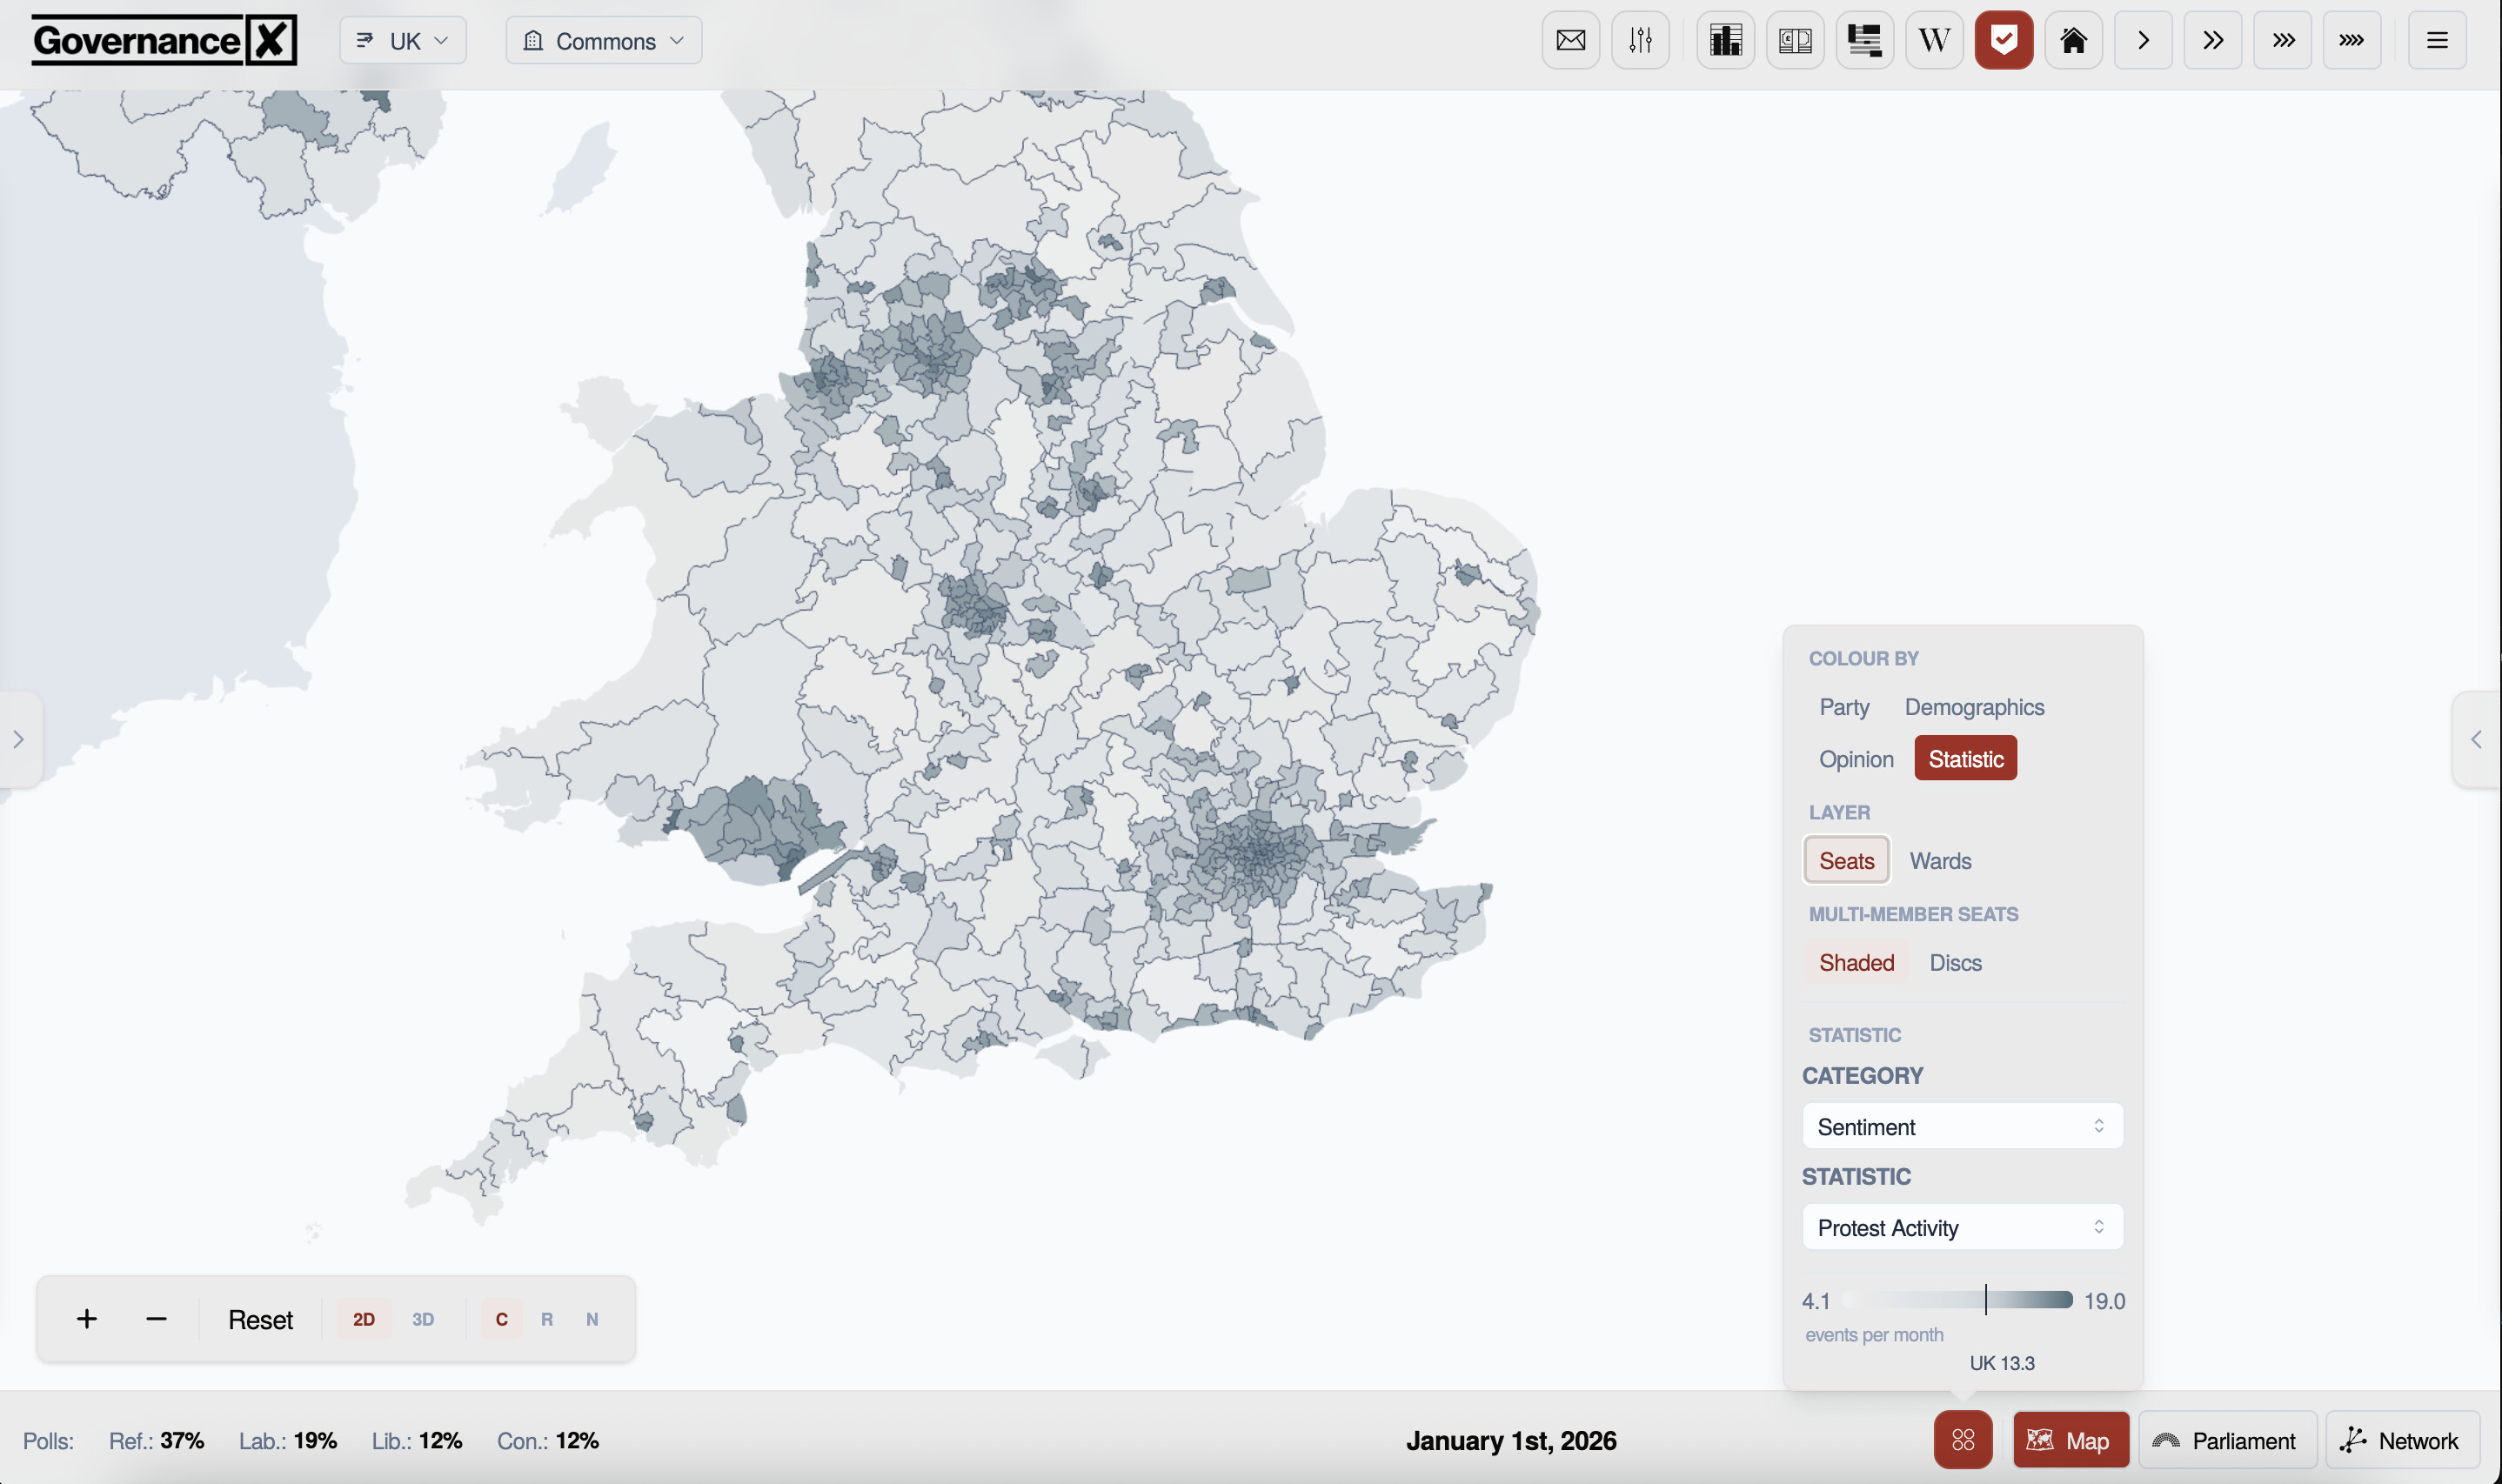2502x1484 pixels.
Task: Open the bar chart icon
Action: point(1725,41)
